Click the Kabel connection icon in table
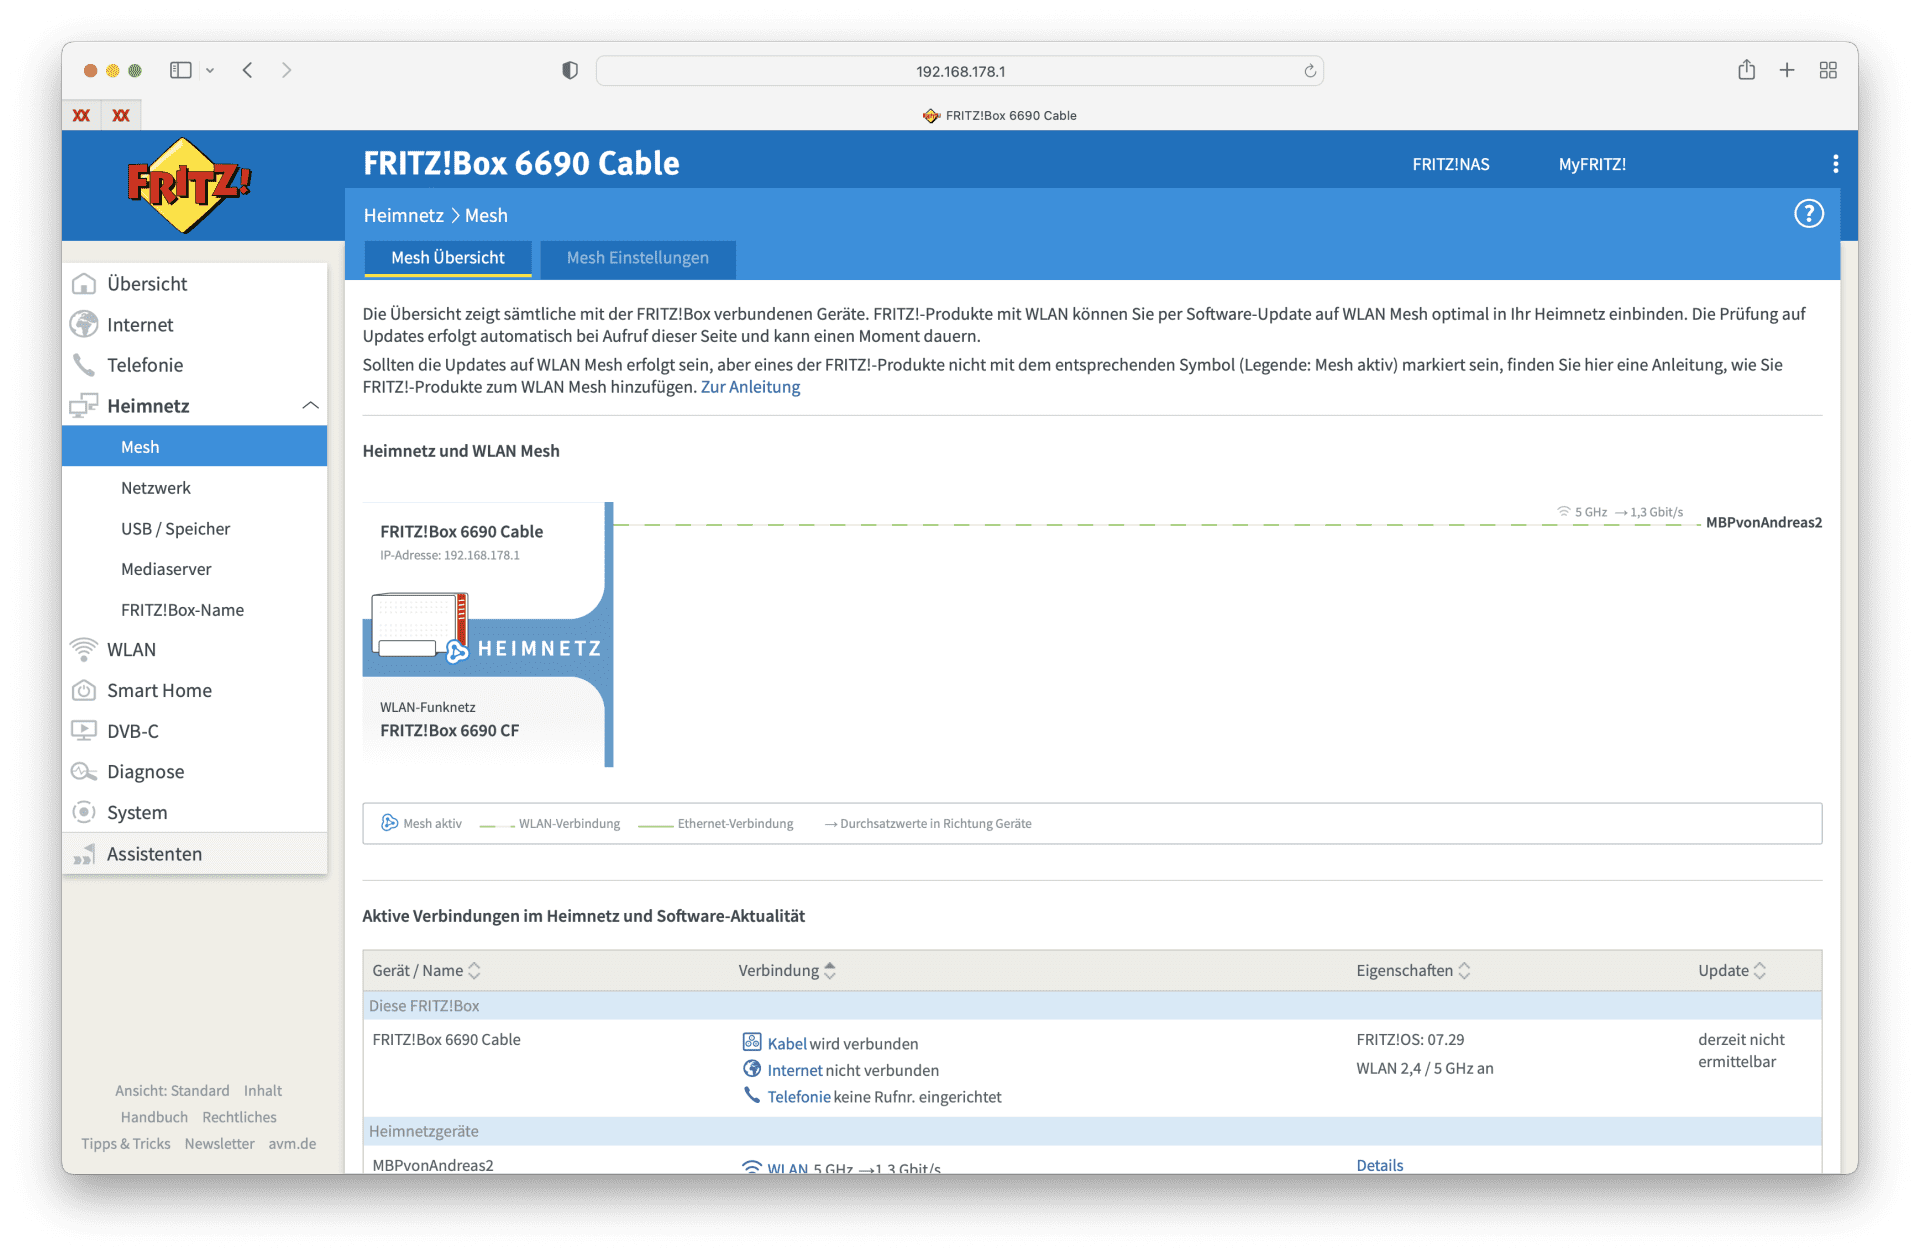The image size is (1920, 1256). point(752,1043)
